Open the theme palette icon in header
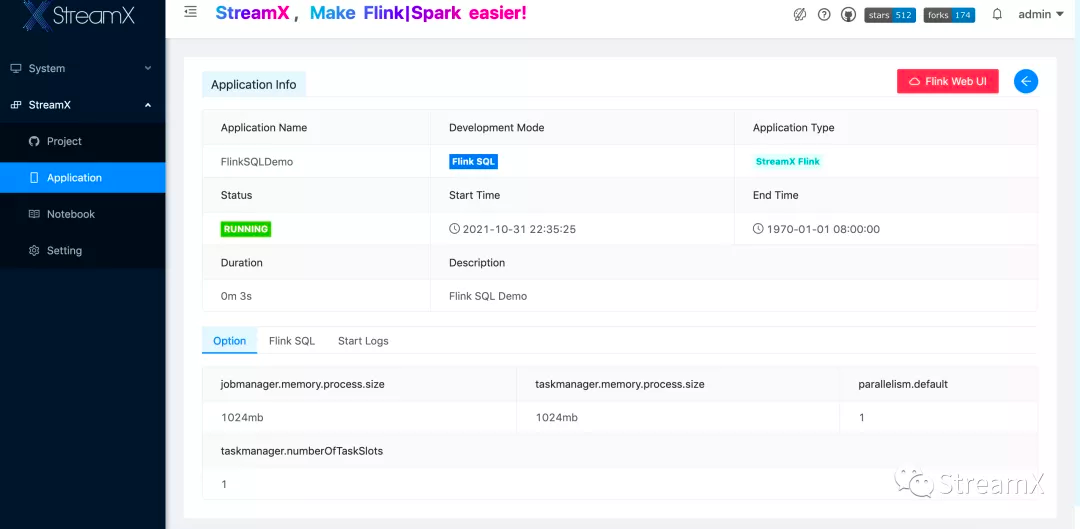Image resolution: width=1080 pixels, height=529 pixels. (799, 15)
